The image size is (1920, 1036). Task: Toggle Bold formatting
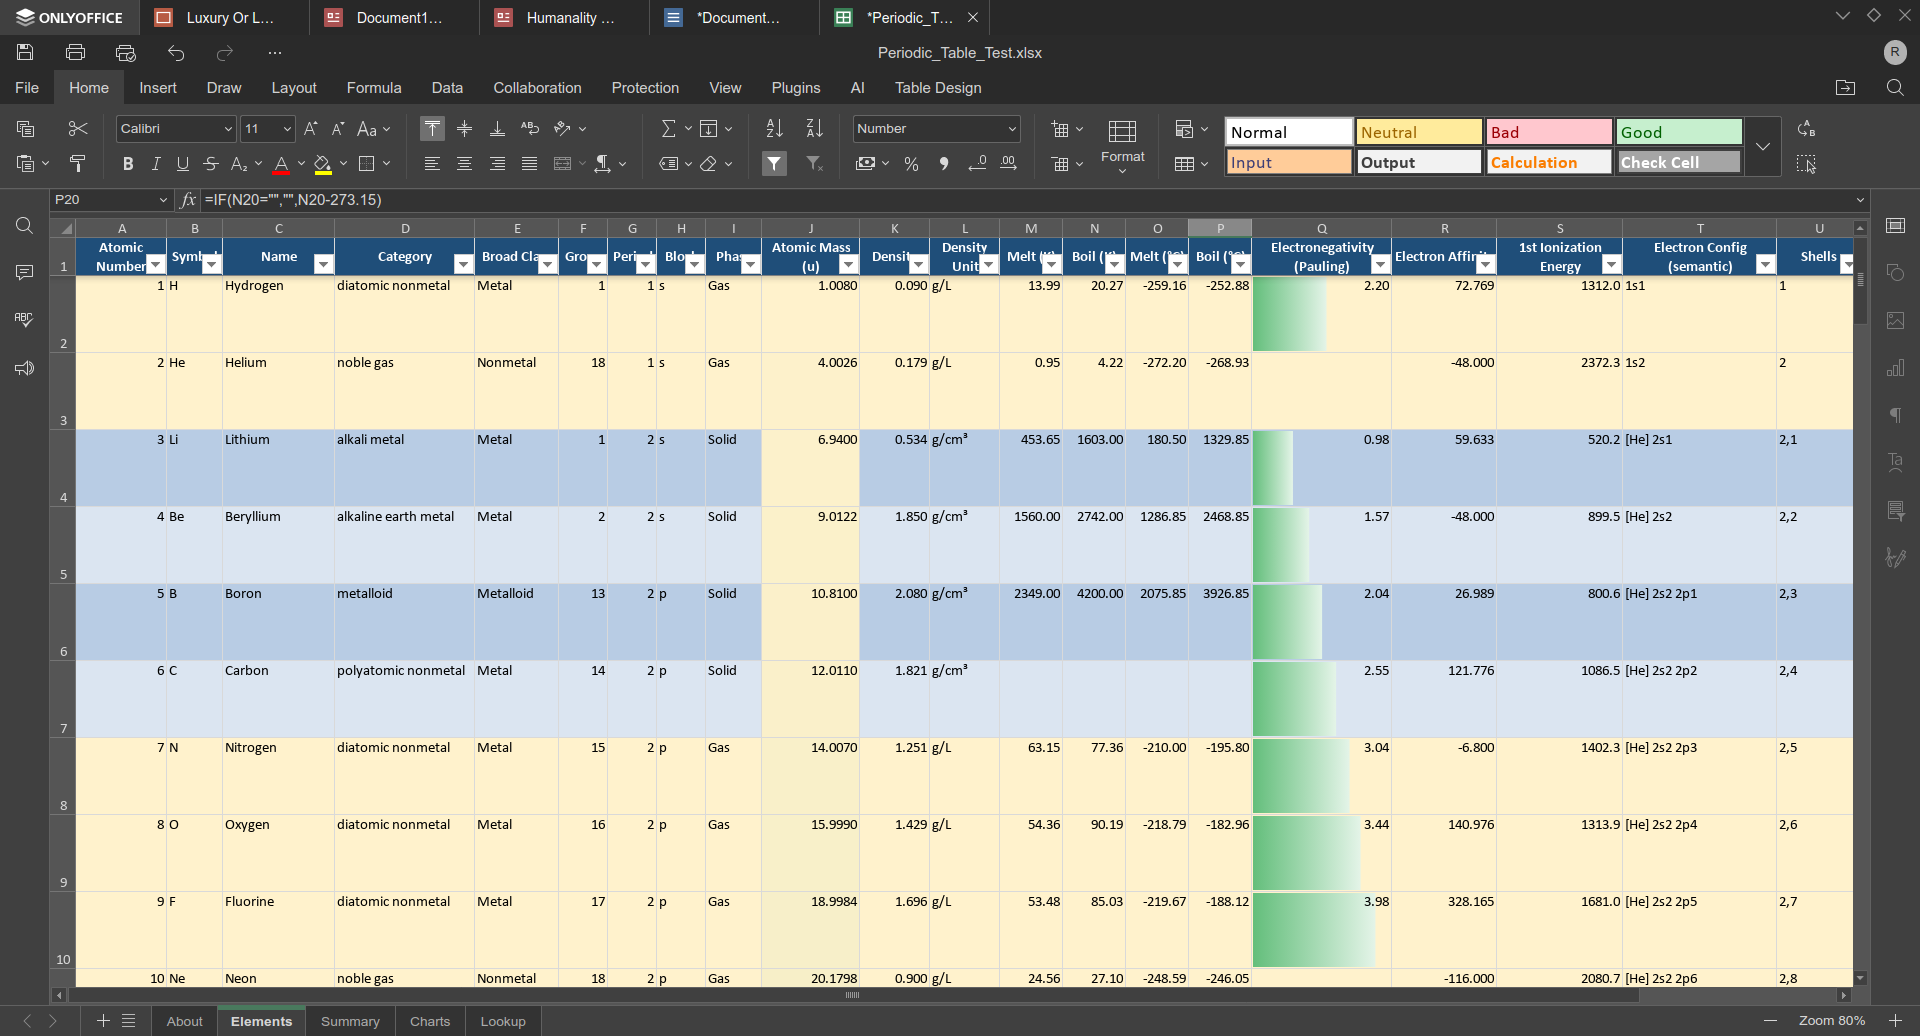(x=128, y=164)
